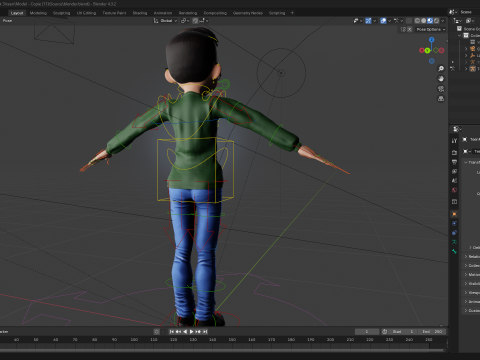
Task: Open the overlays options dropdown arrow
Action: (389, 21)
